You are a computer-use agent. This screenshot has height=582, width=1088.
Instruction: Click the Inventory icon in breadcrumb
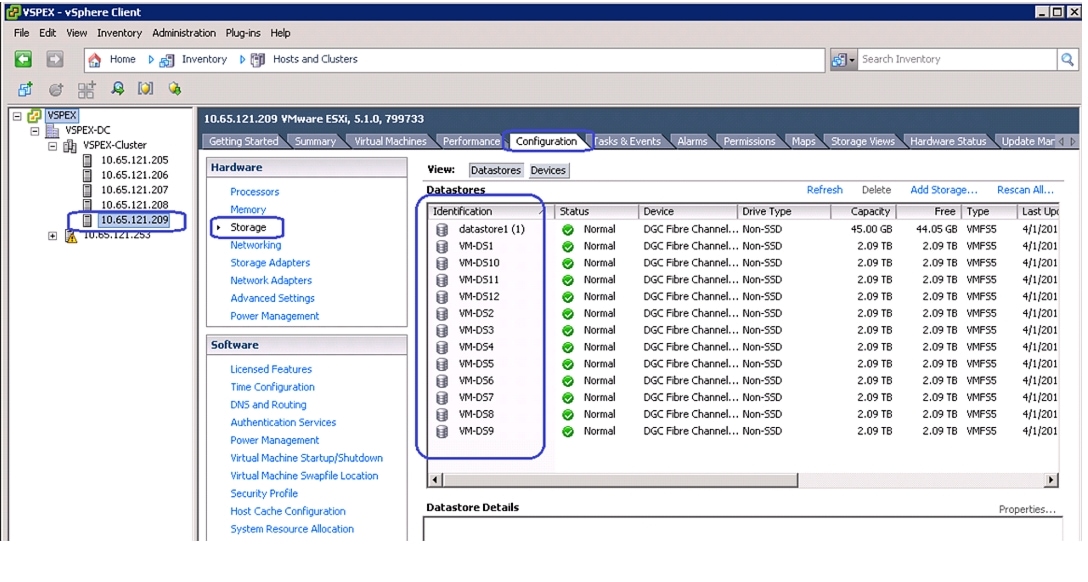167,60
